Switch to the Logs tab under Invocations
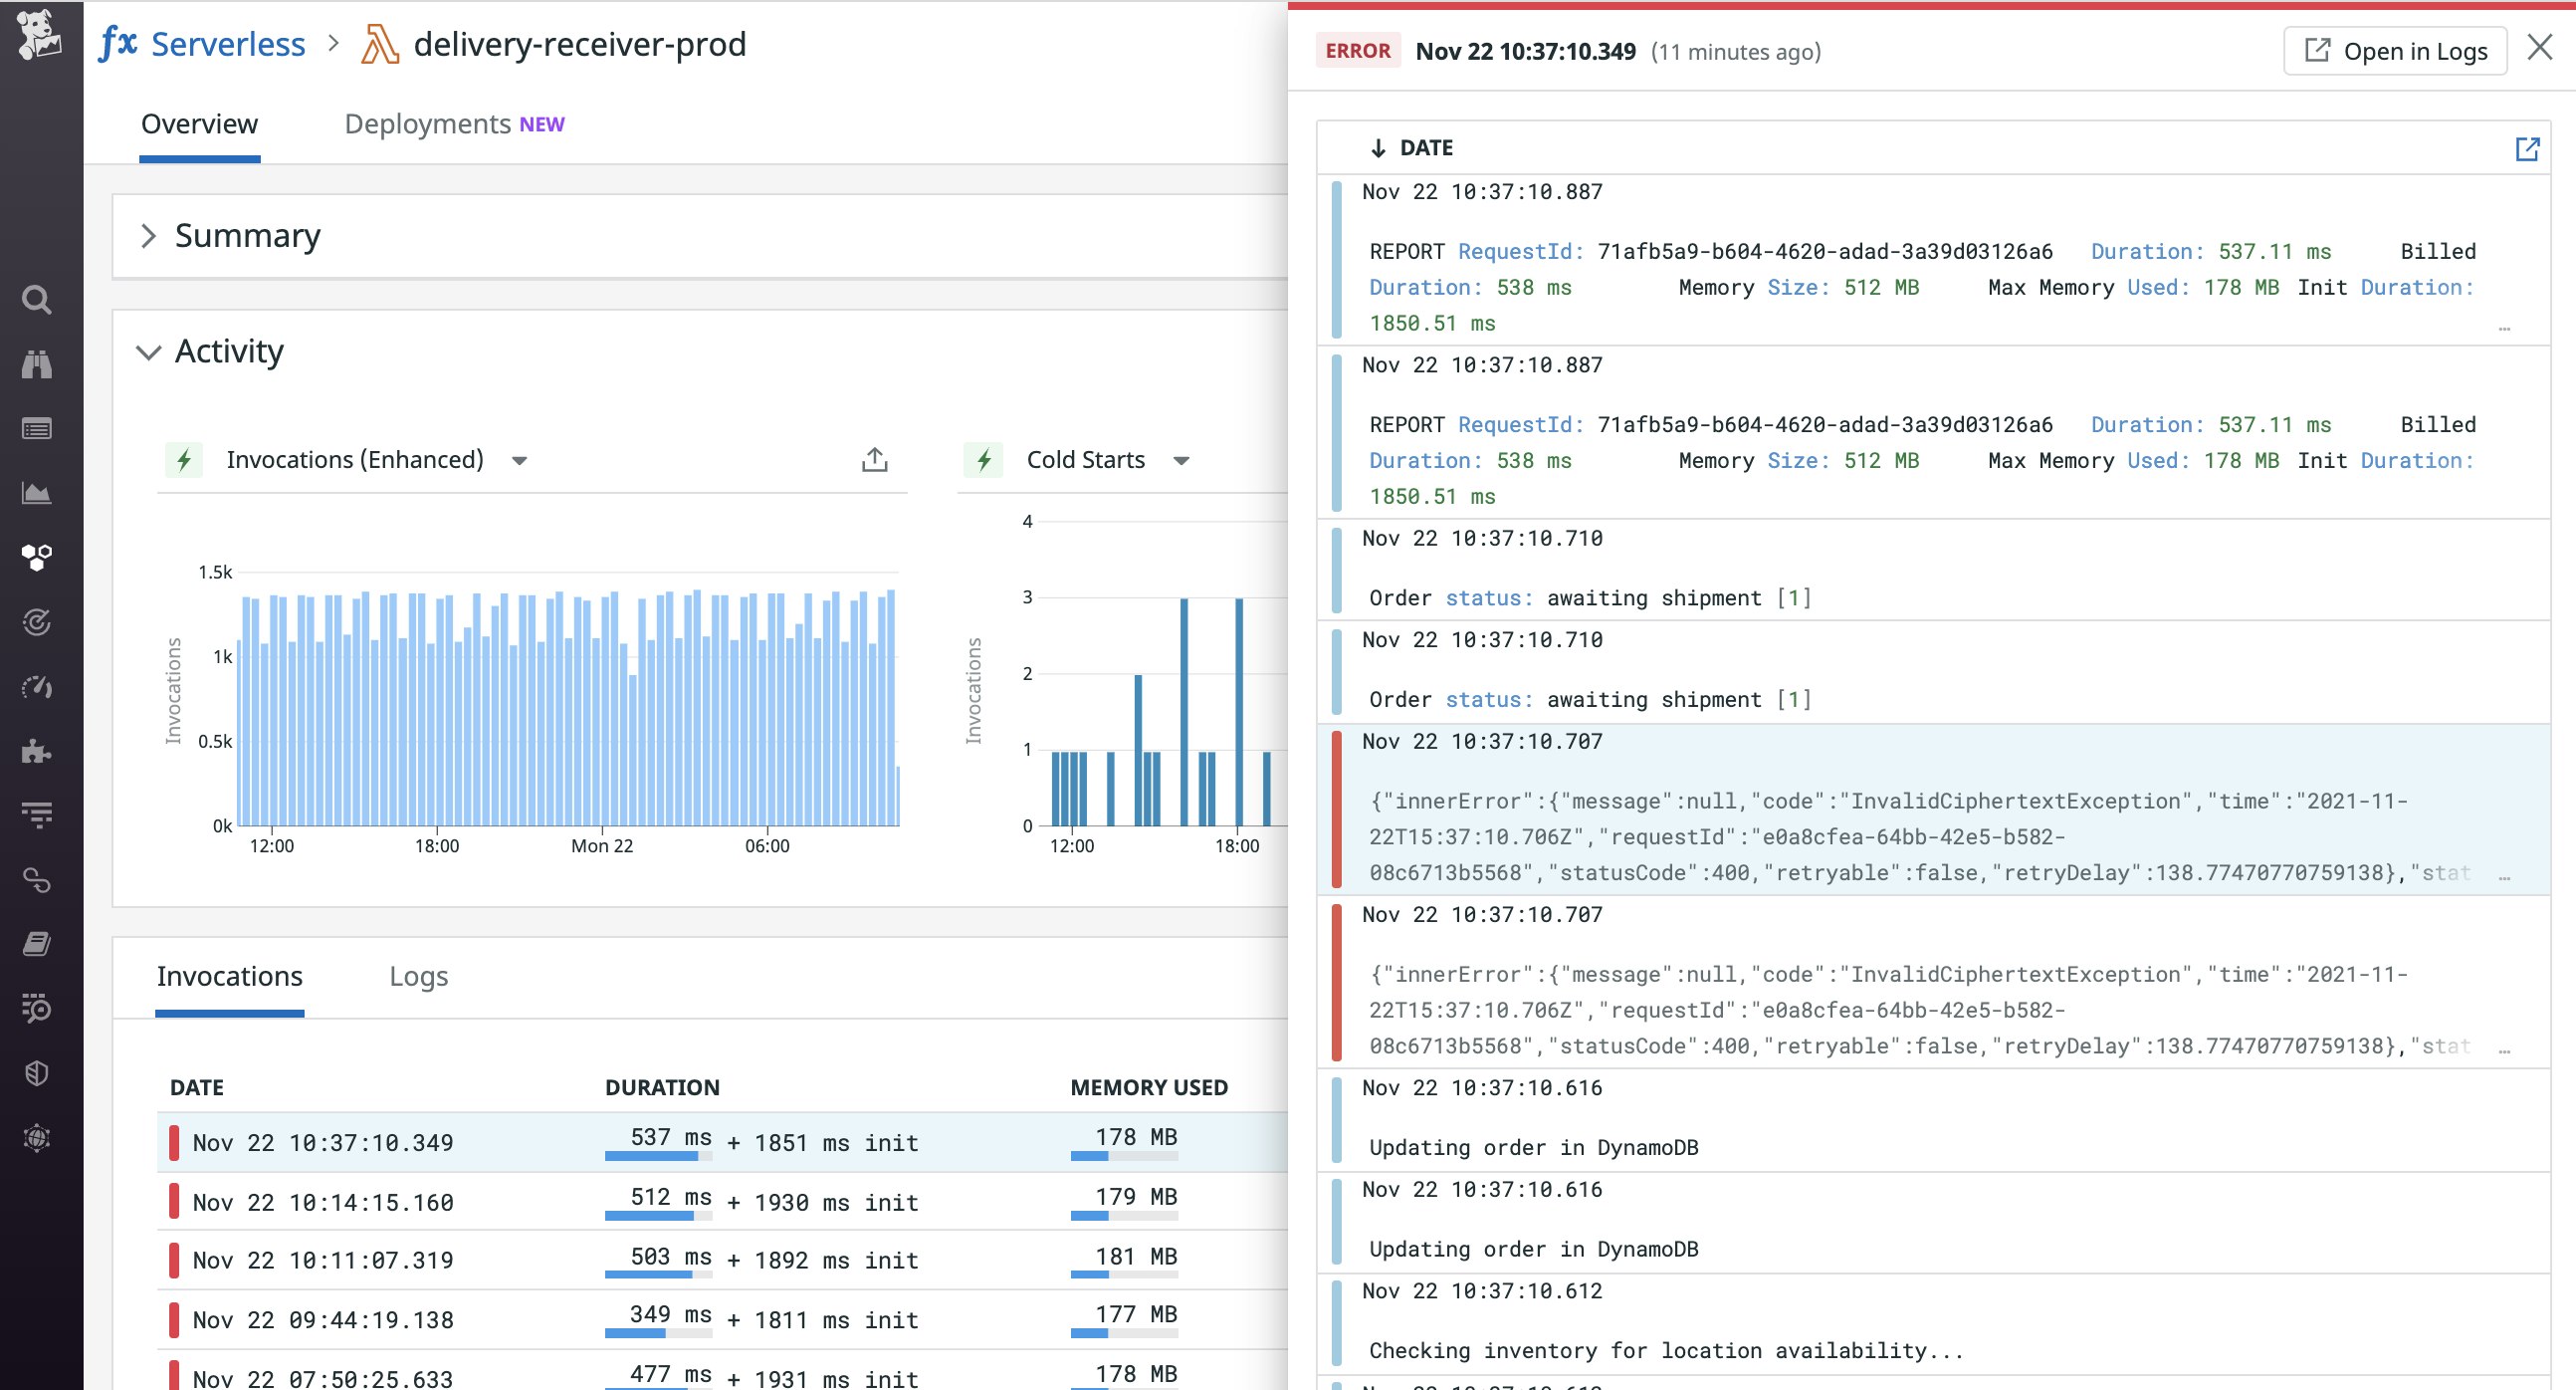2576x1390 pixels. click(x=418, y=976)
